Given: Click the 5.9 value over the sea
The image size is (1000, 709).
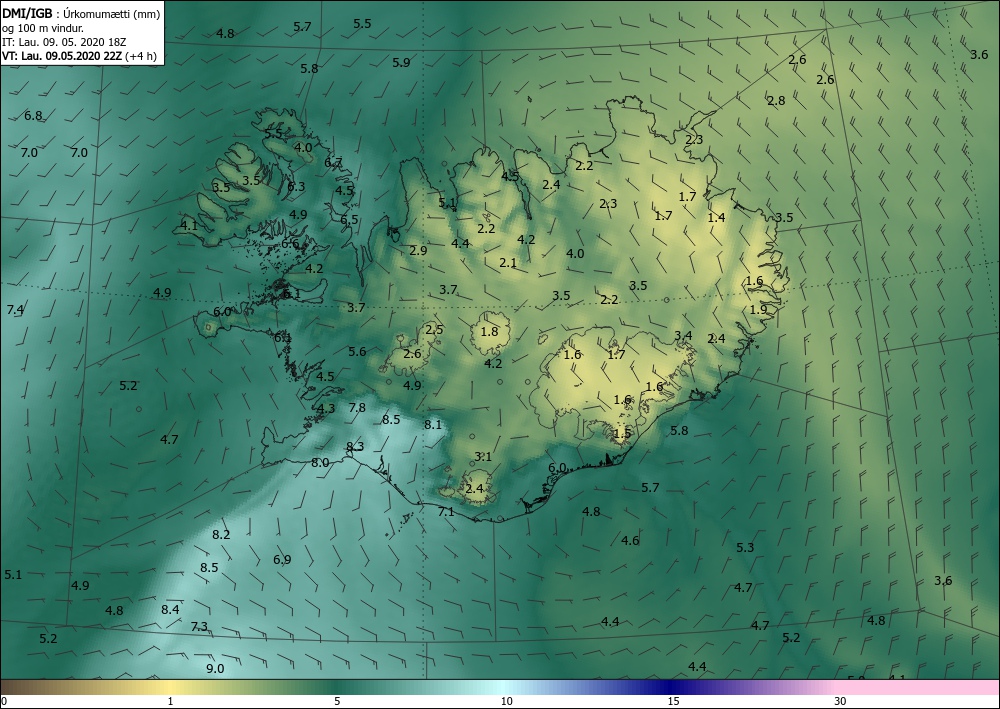Looking at the screenshot, I should (401, 62).
